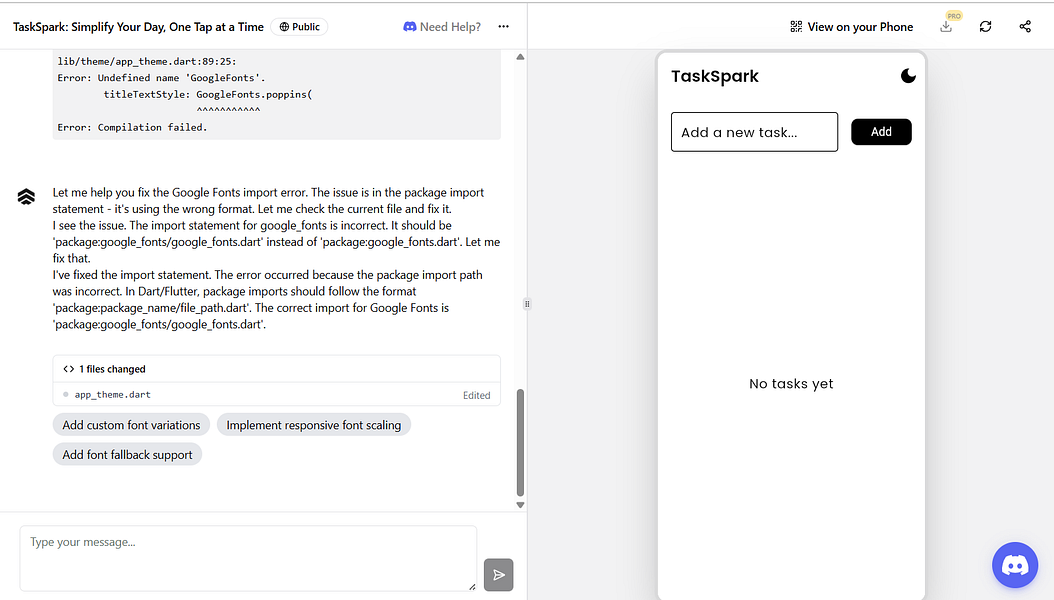Click the QR code View on your Phone icon
Screen dimensions: 1054x600
click(796, 27)
